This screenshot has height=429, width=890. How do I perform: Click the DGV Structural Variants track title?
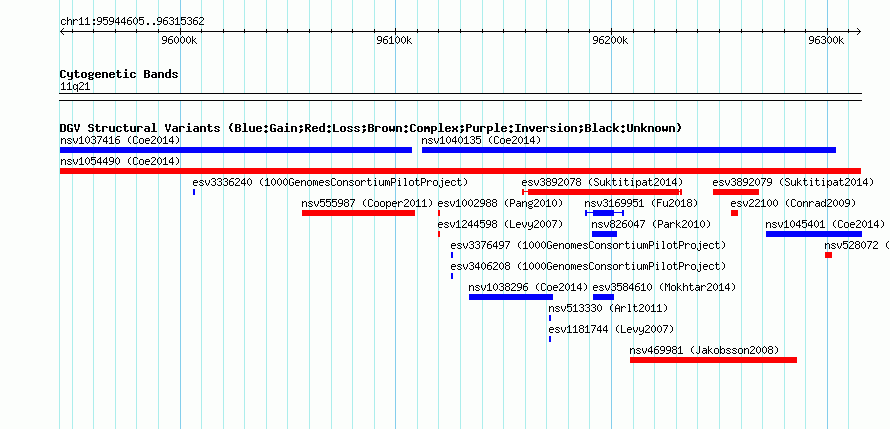(x=371, y=128)
